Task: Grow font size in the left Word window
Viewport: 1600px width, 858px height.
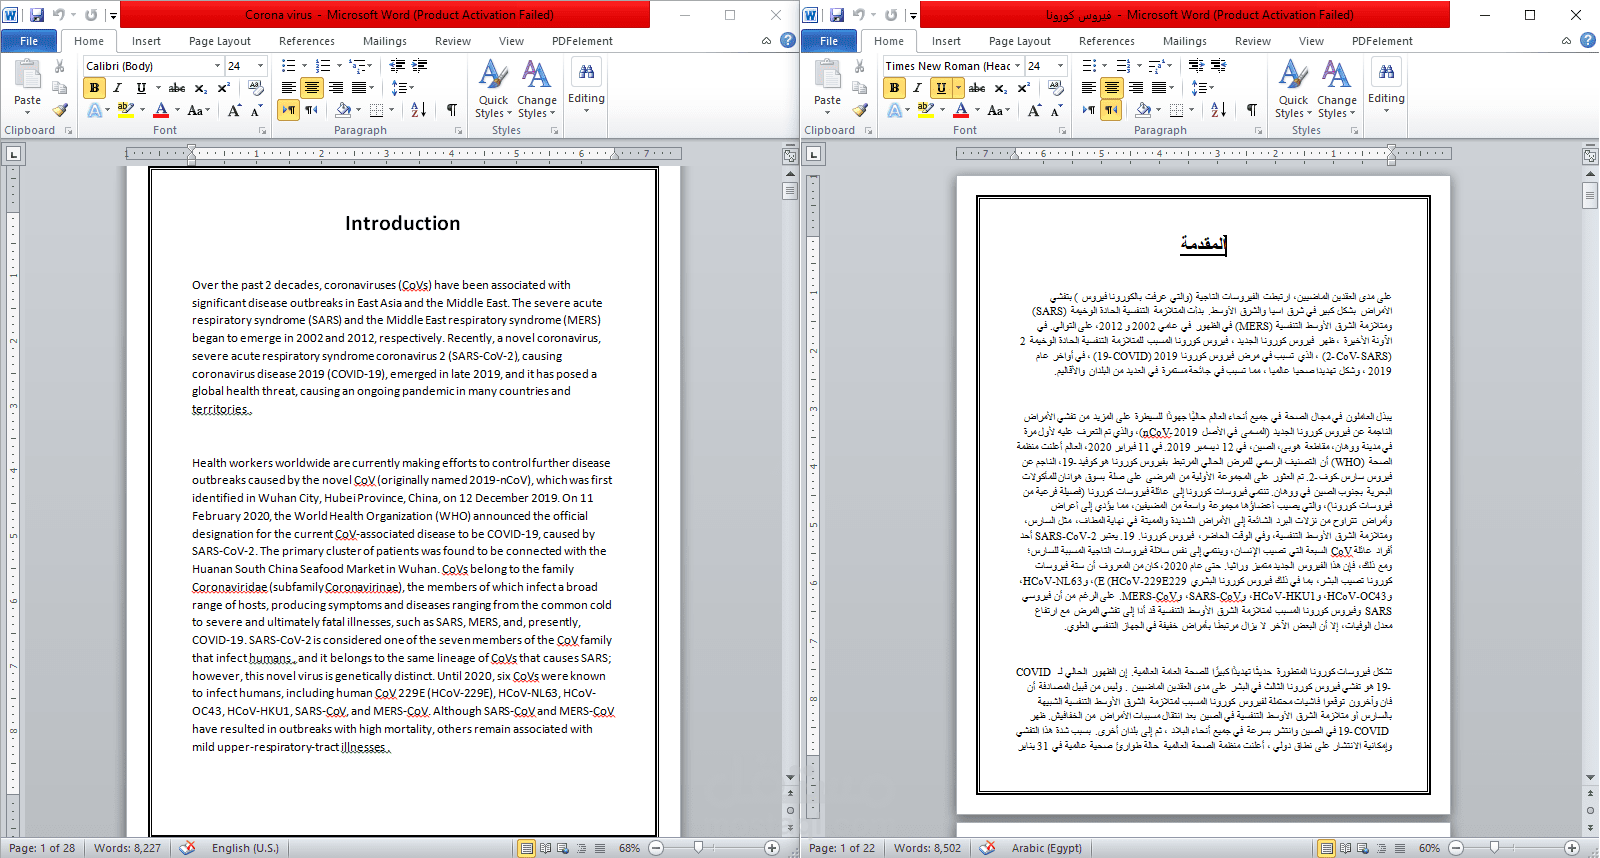Action: point(234,110)
